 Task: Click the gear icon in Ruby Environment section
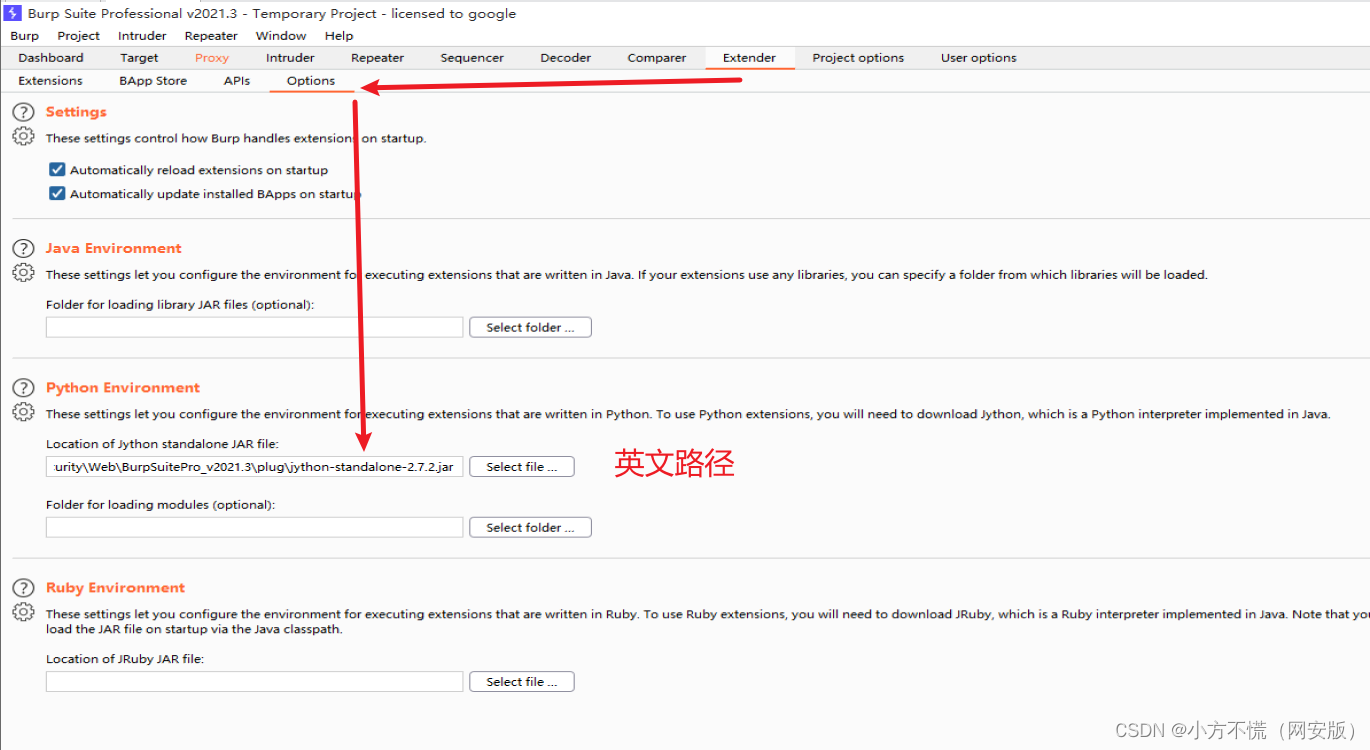pyautogui.click(x=23, y=612)
